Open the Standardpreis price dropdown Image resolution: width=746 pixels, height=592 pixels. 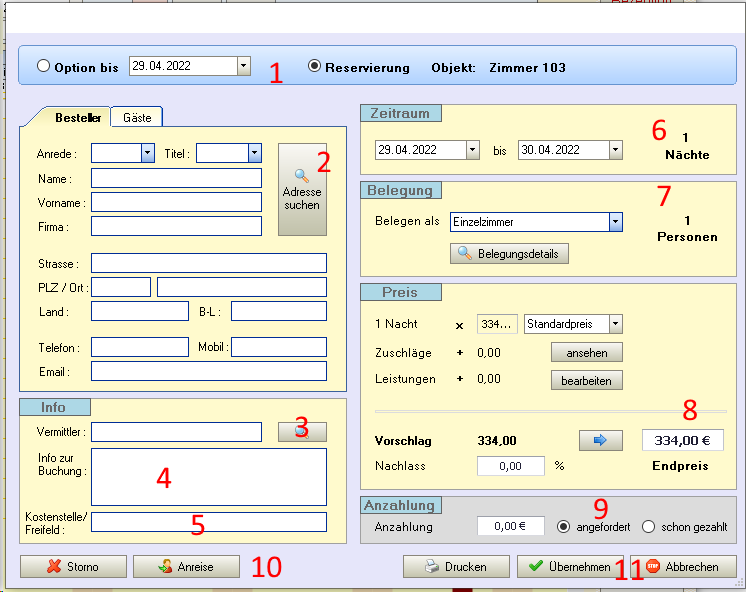[x=615, y=324]
